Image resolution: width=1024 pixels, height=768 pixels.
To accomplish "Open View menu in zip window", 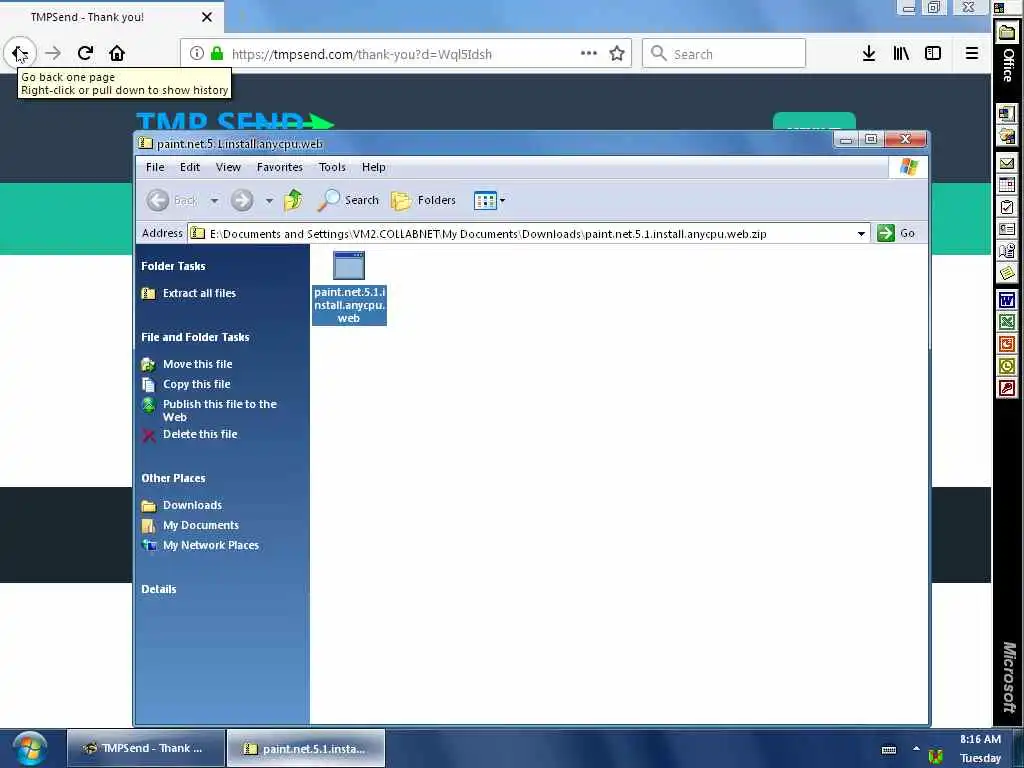I will click(229, 167).
